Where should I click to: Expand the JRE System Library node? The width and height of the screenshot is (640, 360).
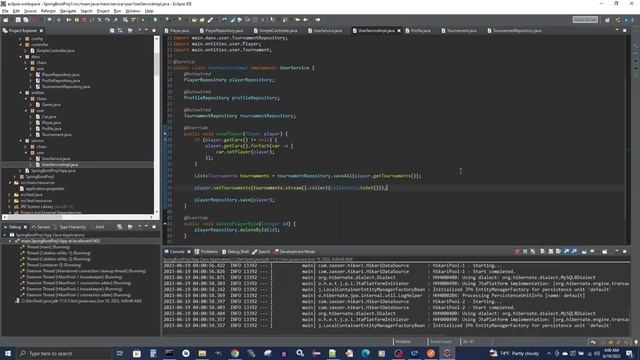click(x=10, y=207)
